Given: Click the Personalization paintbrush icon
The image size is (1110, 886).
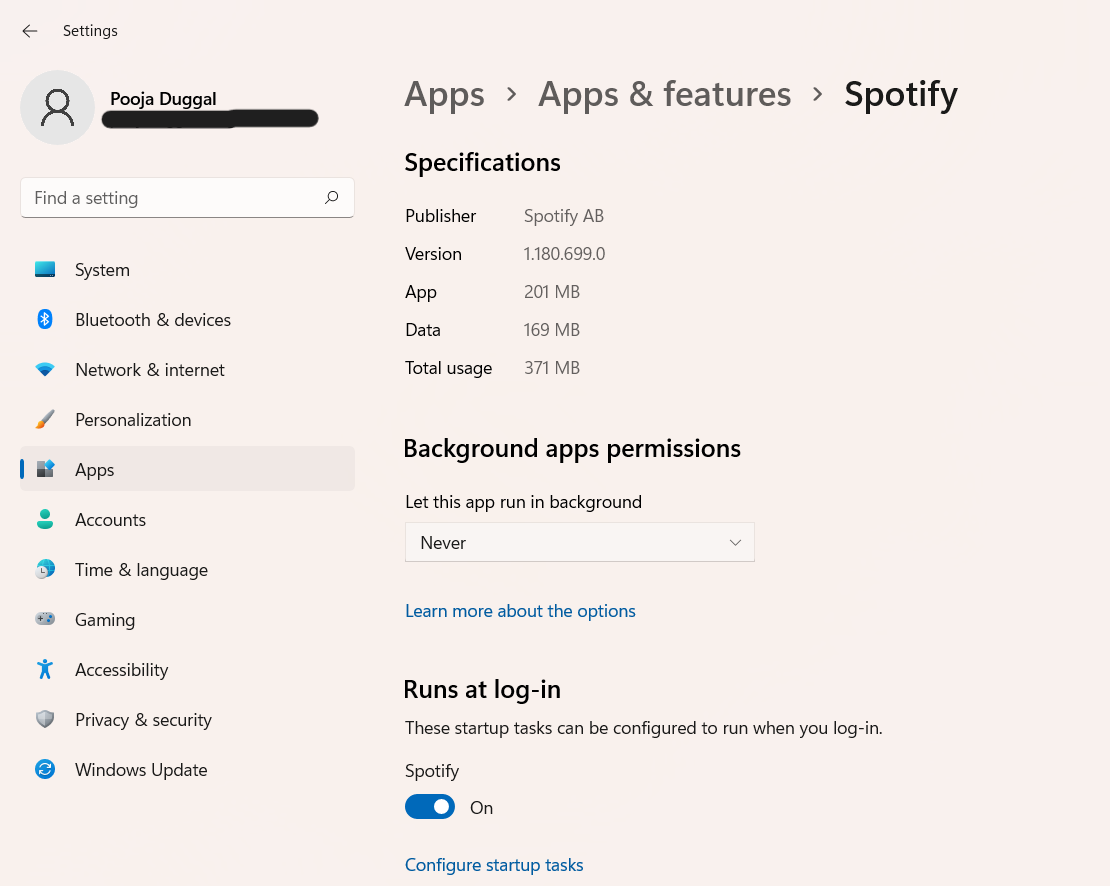Looking at the screenshot, I should pyautogui.click(x=45, y=420).
